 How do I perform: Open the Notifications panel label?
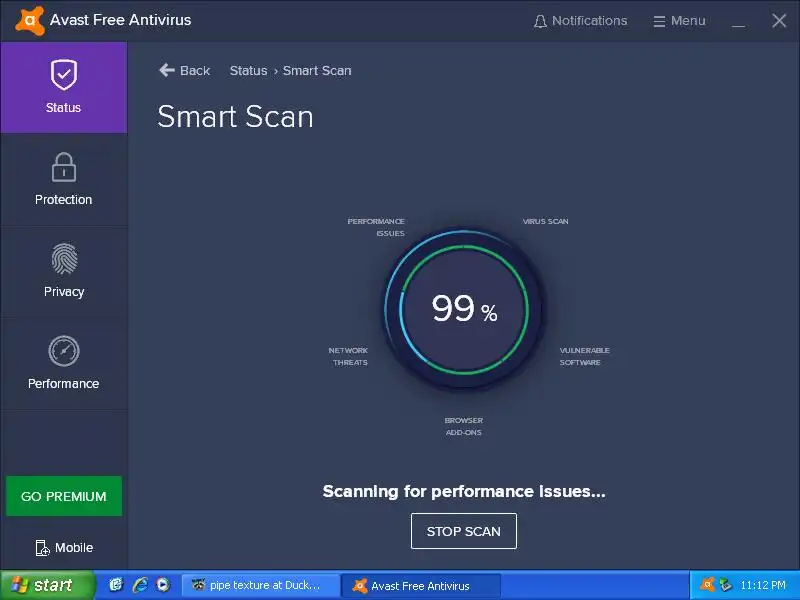(x=589, y=21)
